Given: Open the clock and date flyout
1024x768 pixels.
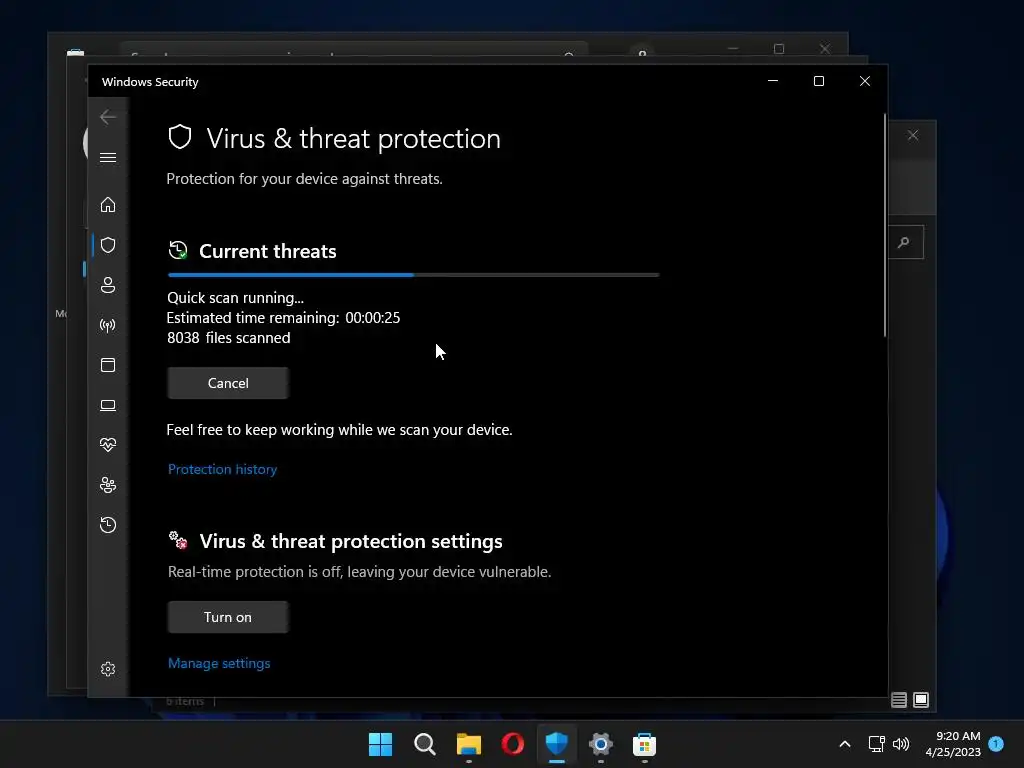Looking at the screenshot, I should point(953,744).
